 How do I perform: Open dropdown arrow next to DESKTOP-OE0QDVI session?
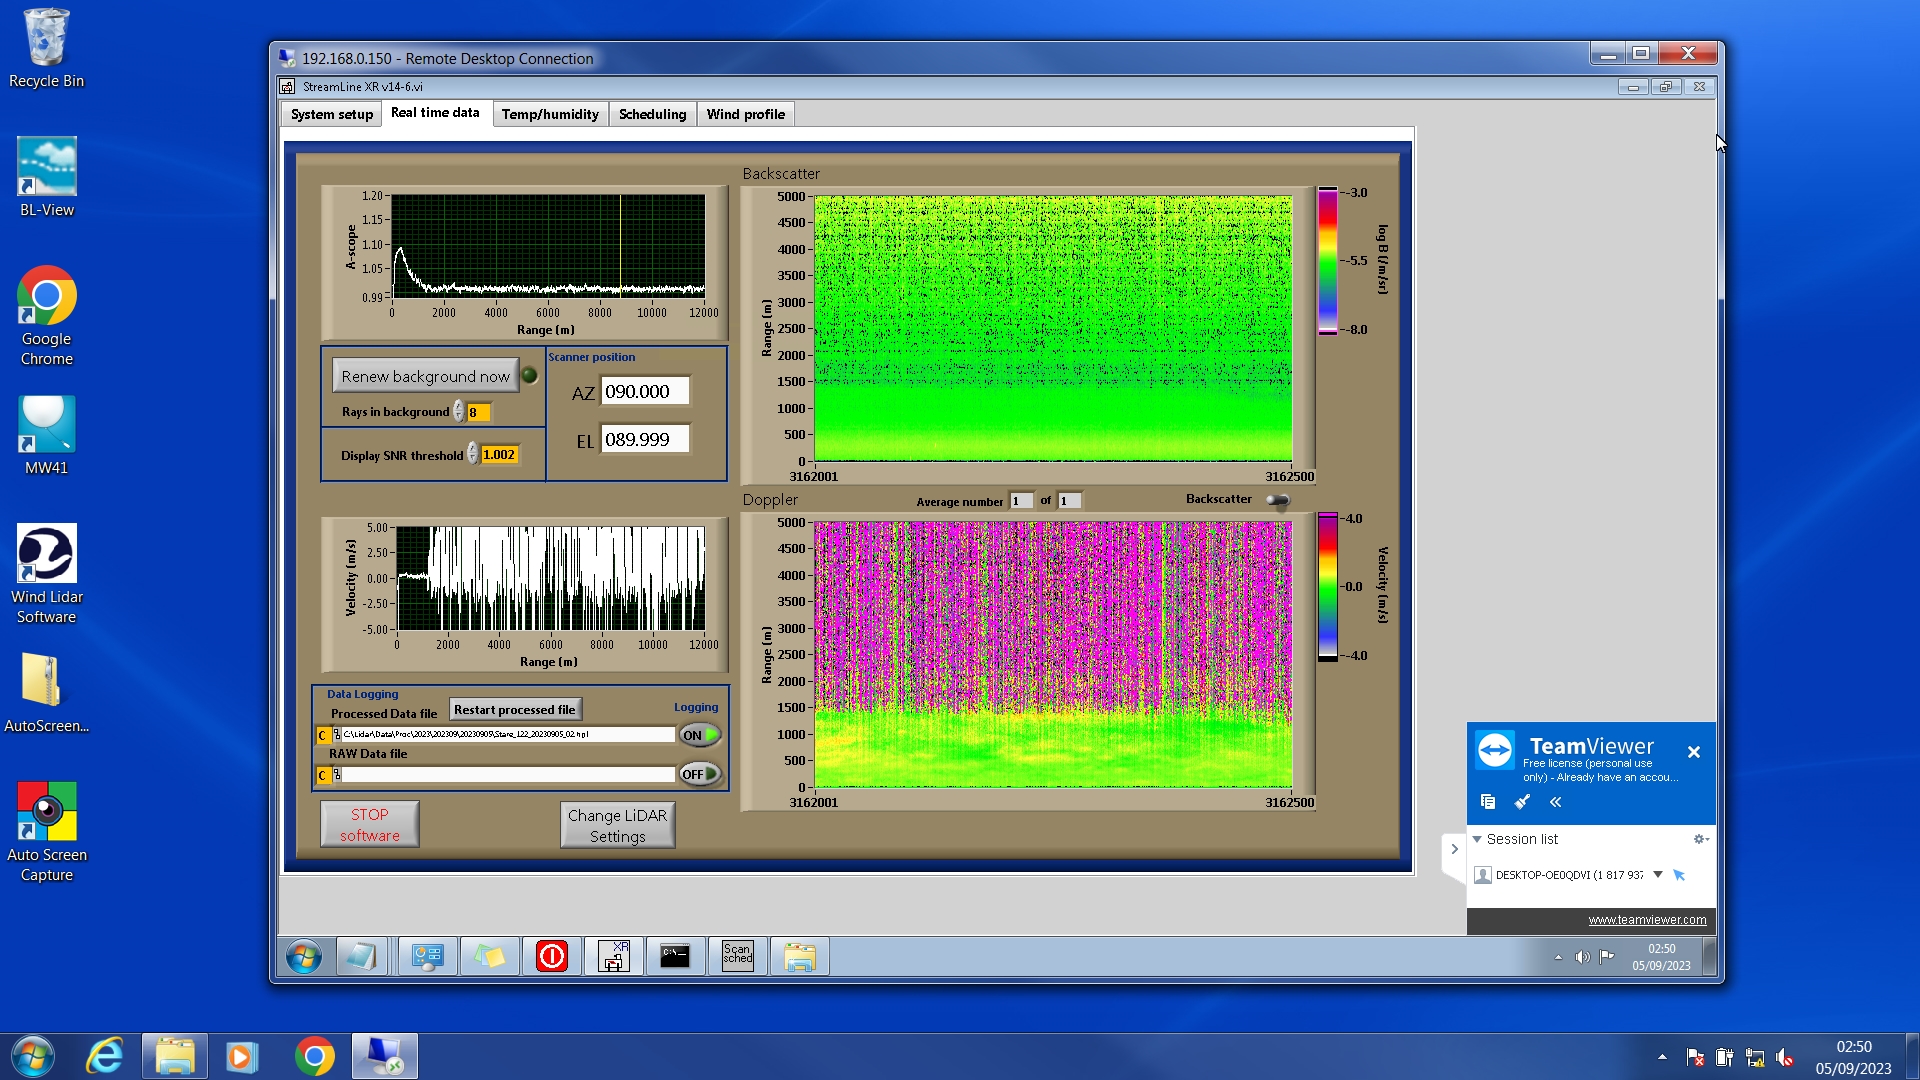tap(1657, 875)
